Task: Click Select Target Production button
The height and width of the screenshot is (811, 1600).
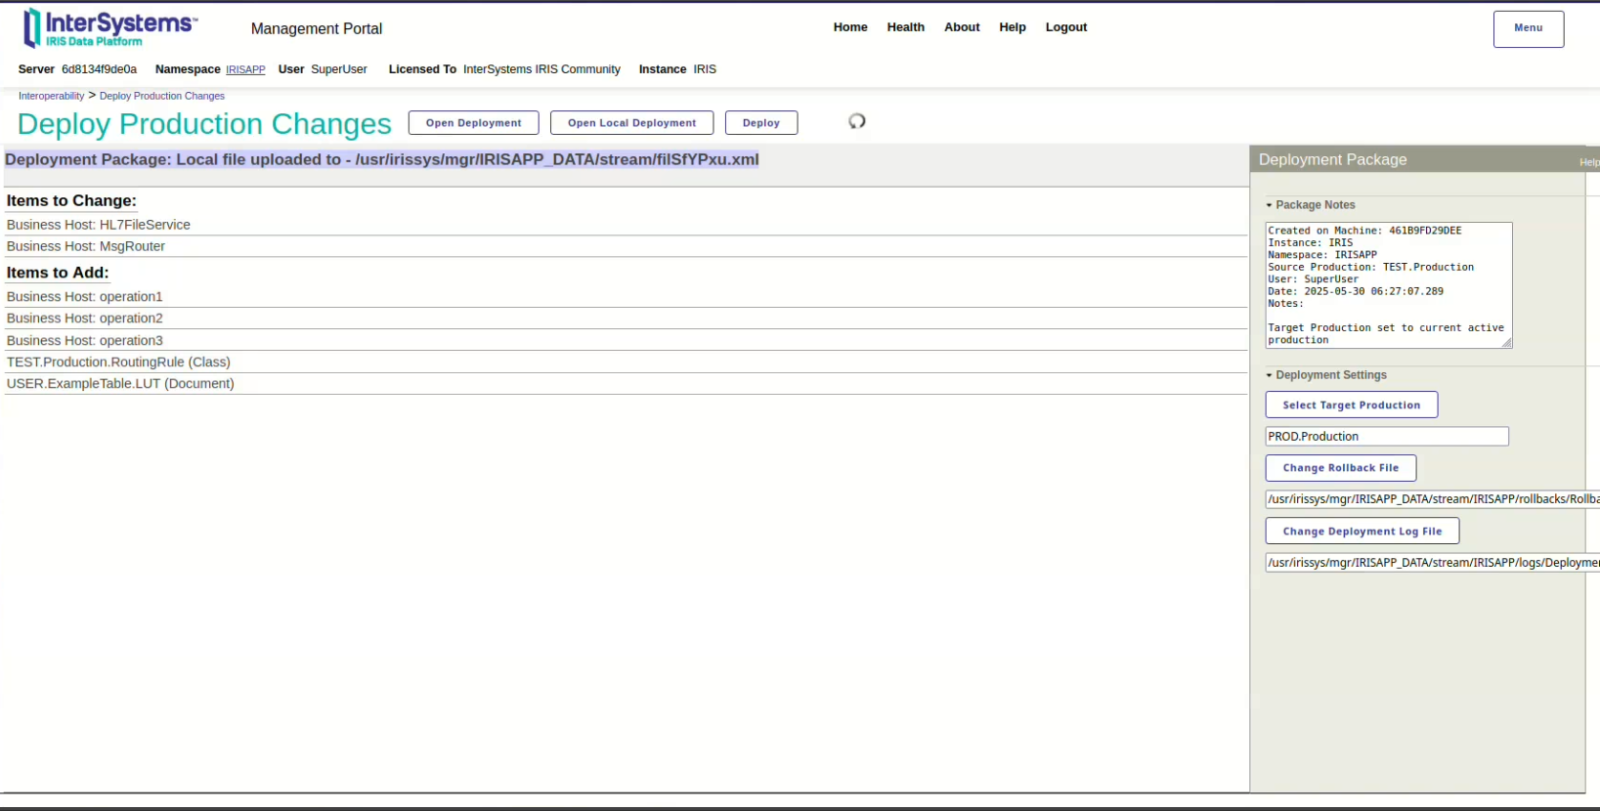Action: [x=1351, y=405]
